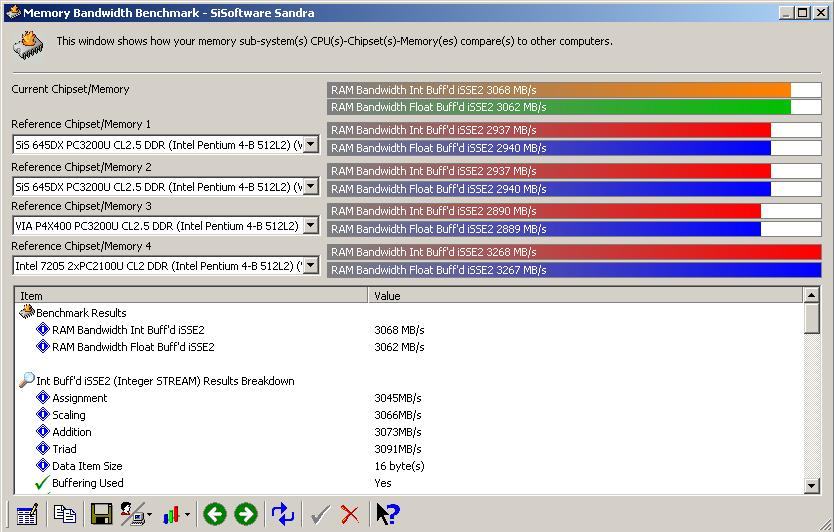
Task: Click the Current Chipset/Memory label
Action: tap(70, 89)
